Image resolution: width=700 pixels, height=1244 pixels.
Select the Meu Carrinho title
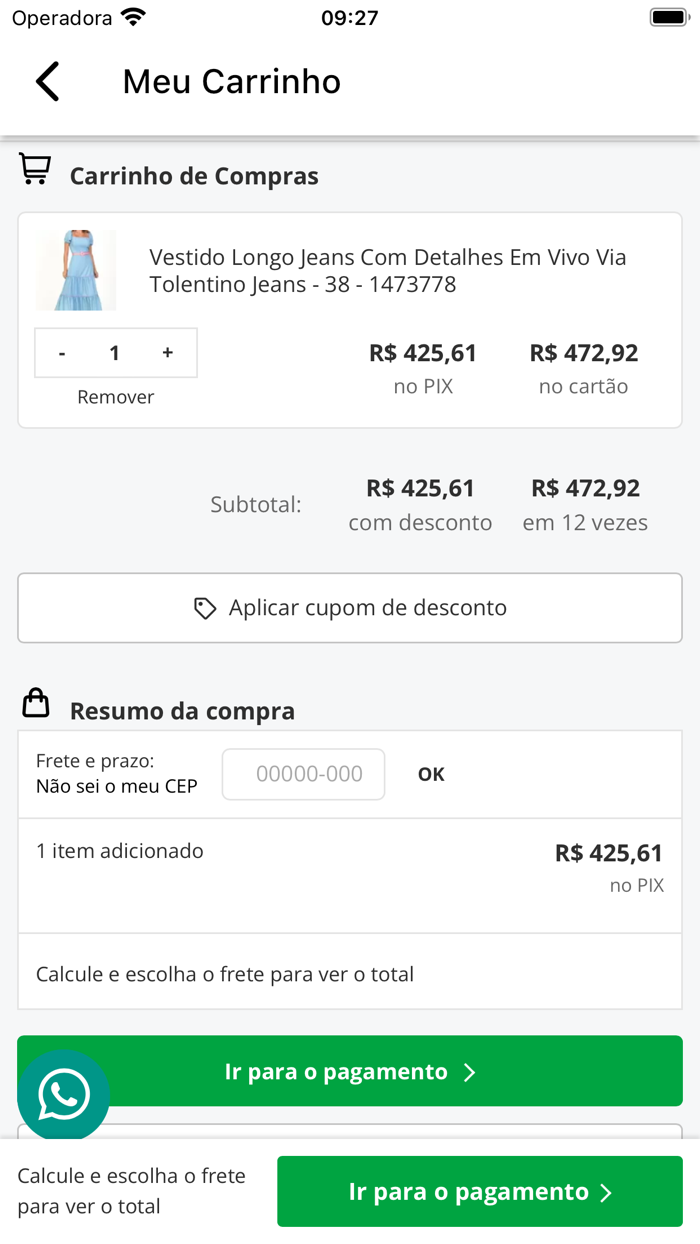[x=230, y=81]
